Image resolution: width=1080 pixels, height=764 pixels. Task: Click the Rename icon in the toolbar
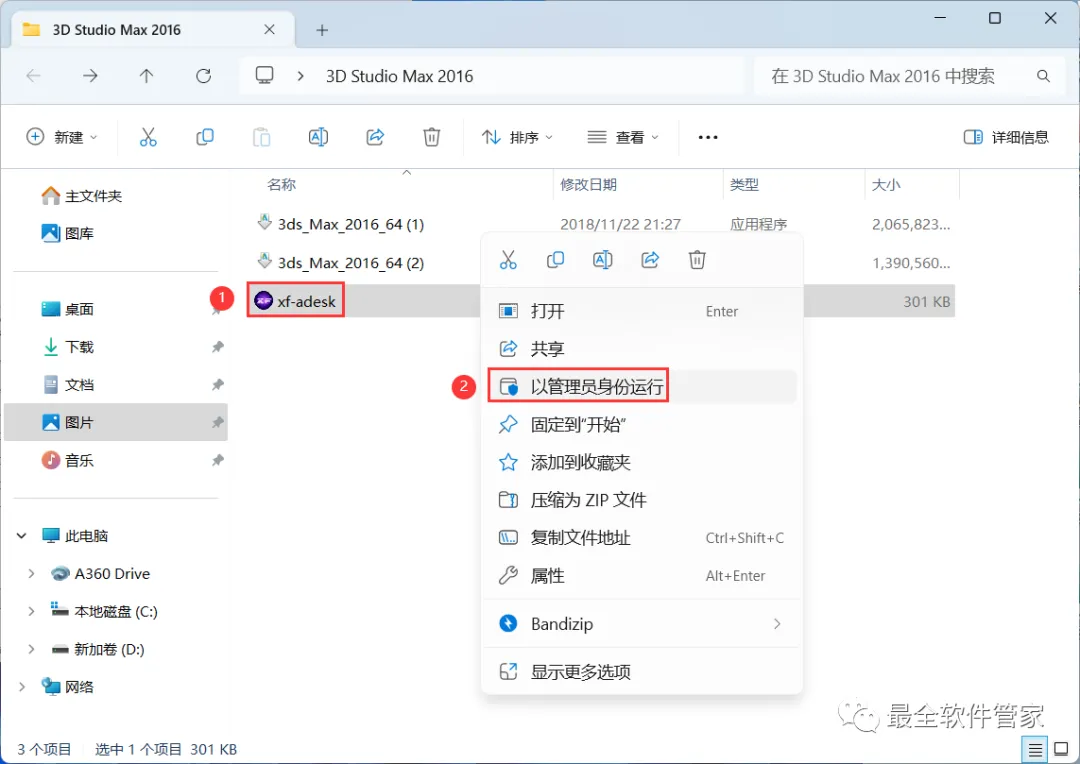(x=318, y=137)
